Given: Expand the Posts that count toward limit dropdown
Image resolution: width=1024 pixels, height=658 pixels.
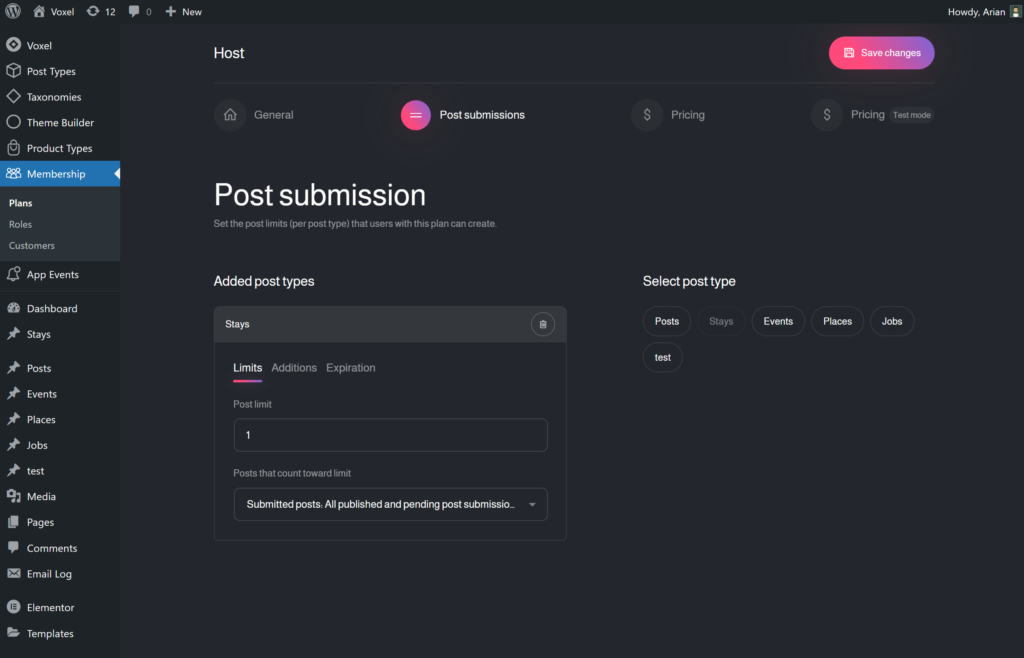Looking at the screenshot, I should coord(390,505).
